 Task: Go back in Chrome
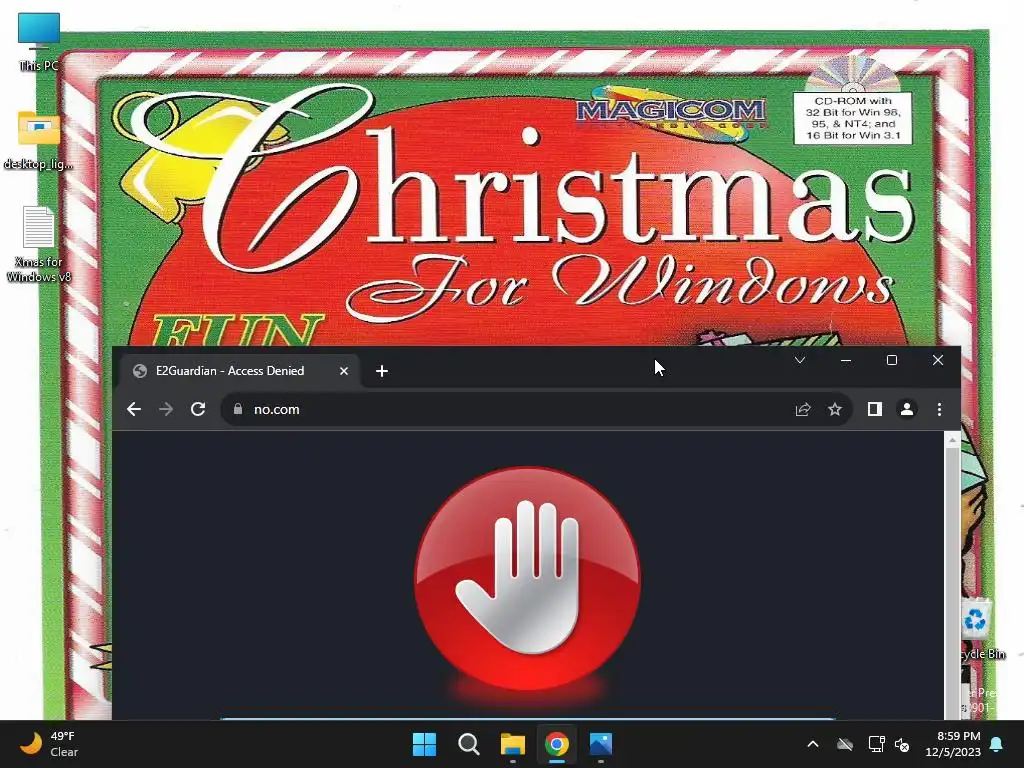coord(134,409)
